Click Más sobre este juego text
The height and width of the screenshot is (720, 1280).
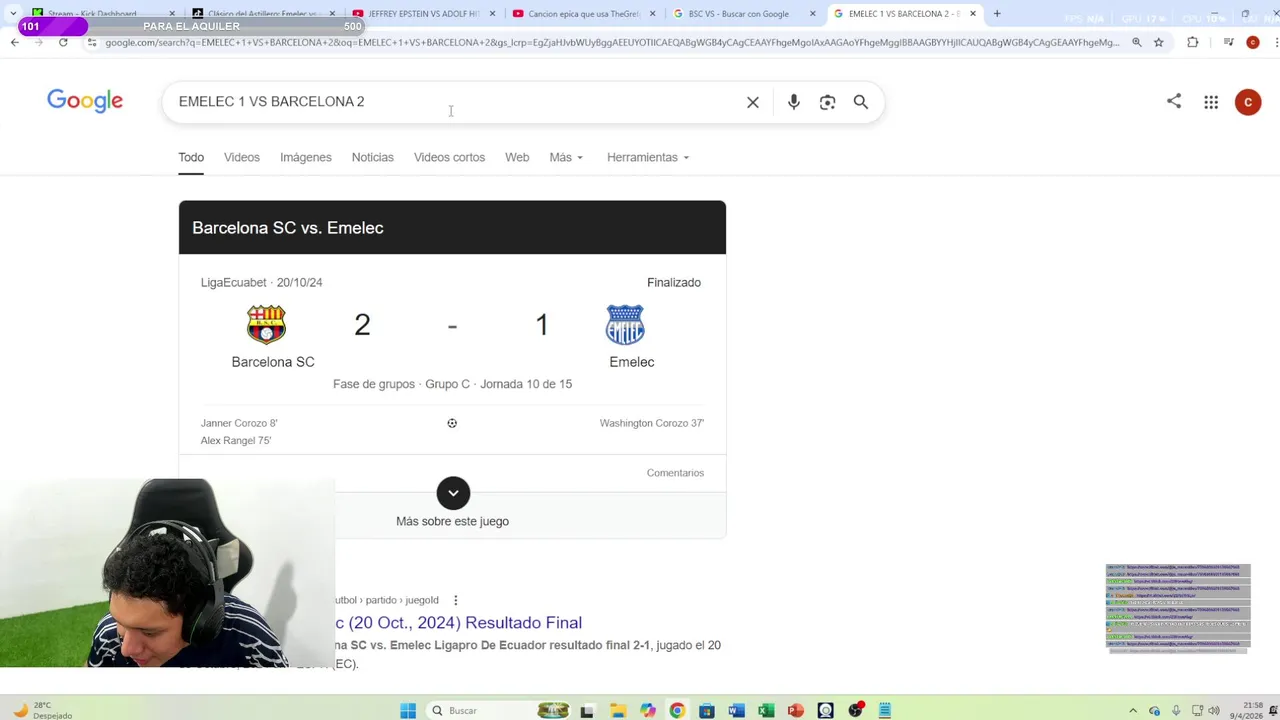452,521
